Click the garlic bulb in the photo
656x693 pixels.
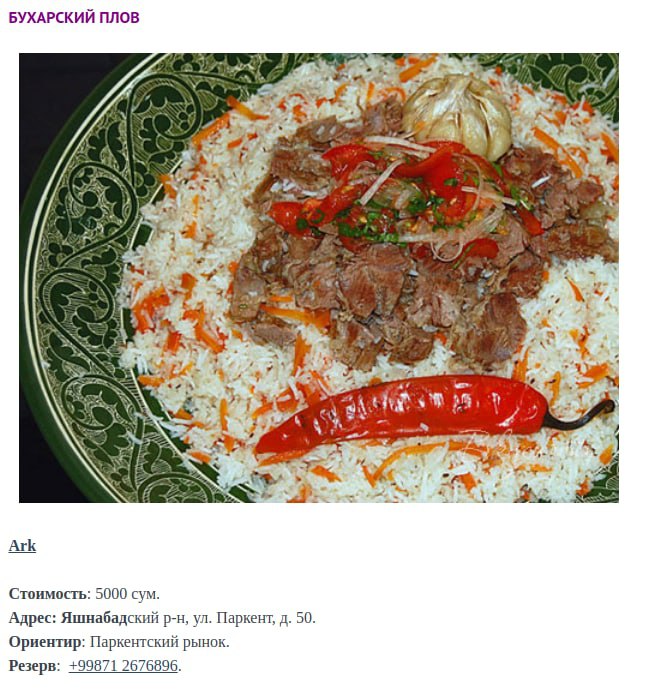pos(458,114)
